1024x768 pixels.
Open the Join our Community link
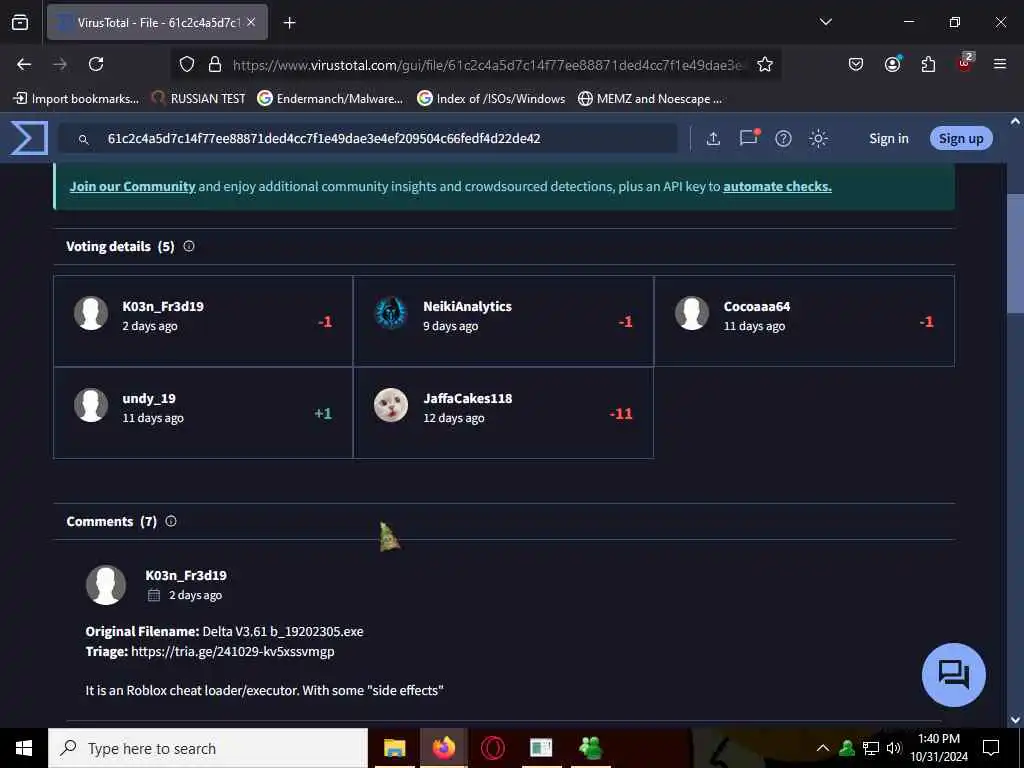[133, 186]
